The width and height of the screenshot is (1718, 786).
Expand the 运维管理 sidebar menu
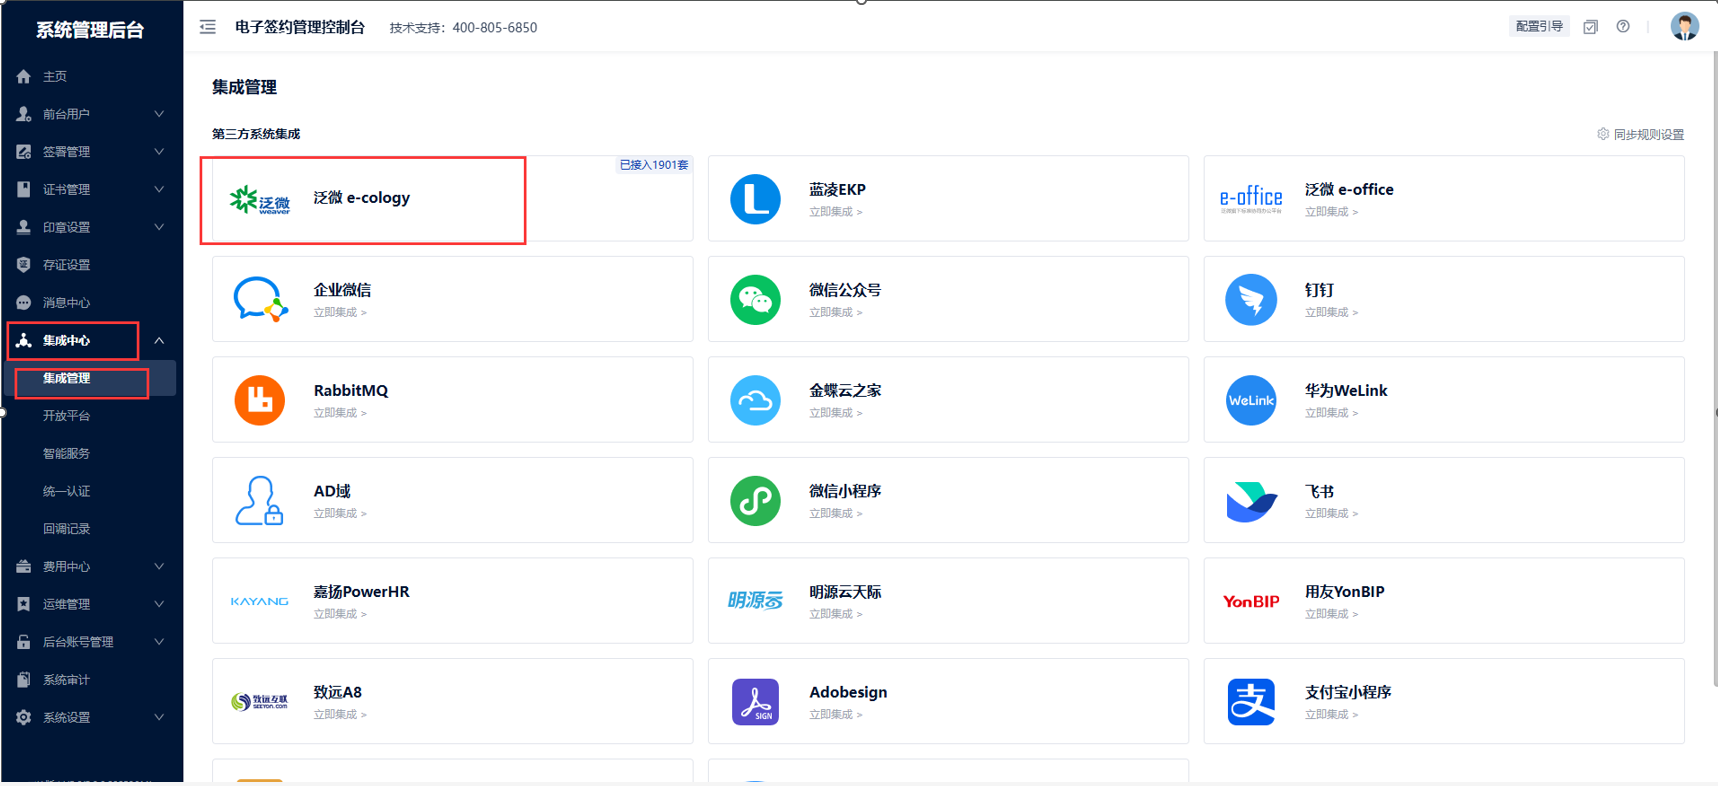pyautogui.click(x=91, y=604)
